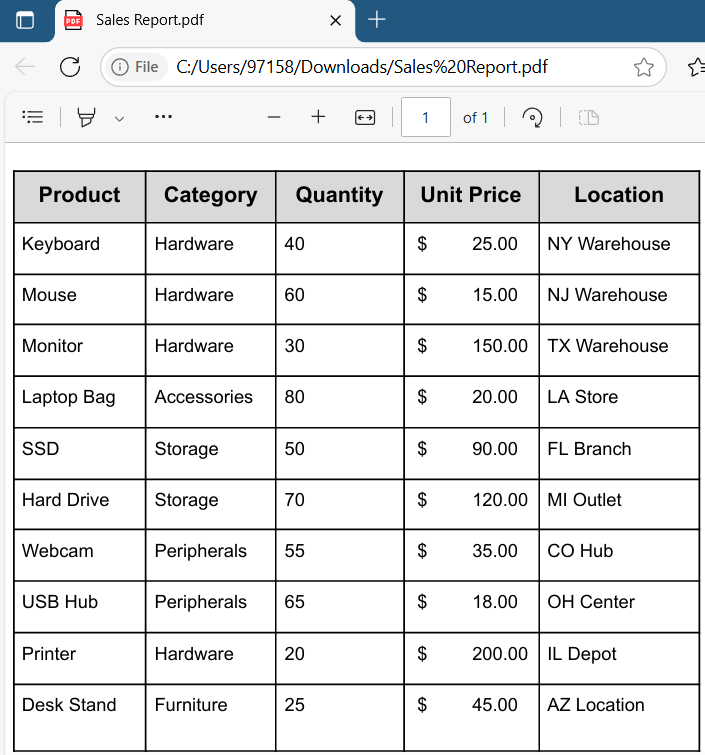Open the favorites list icon
705x755 pixels.
[697, 67]
